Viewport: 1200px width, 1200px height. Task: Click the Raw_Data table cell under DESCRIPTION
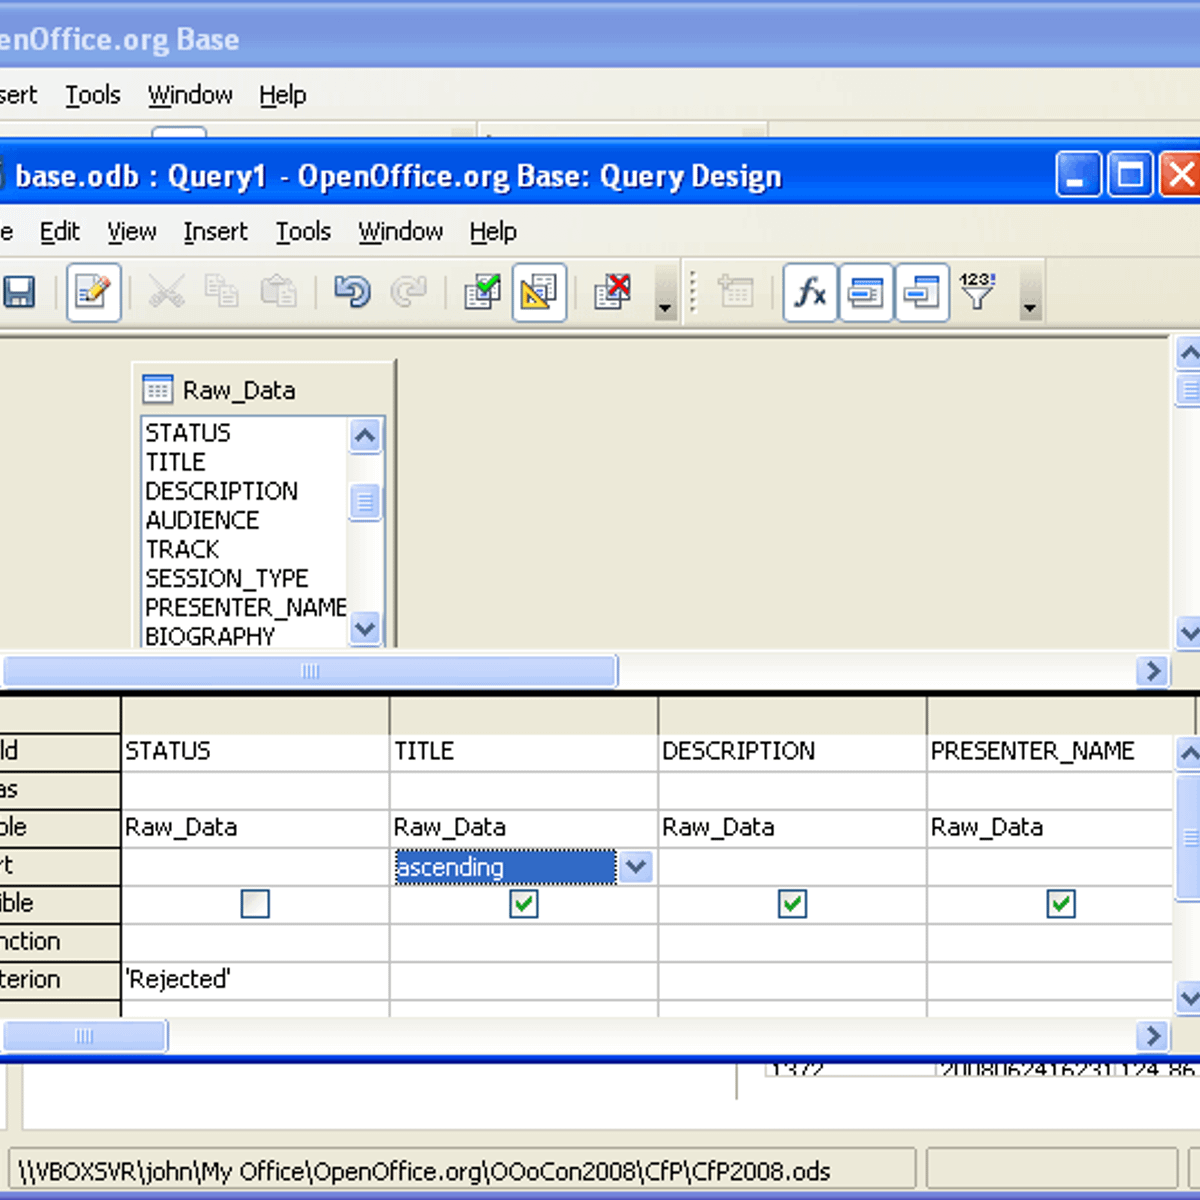pyautogui.click(x=792, y=828)
